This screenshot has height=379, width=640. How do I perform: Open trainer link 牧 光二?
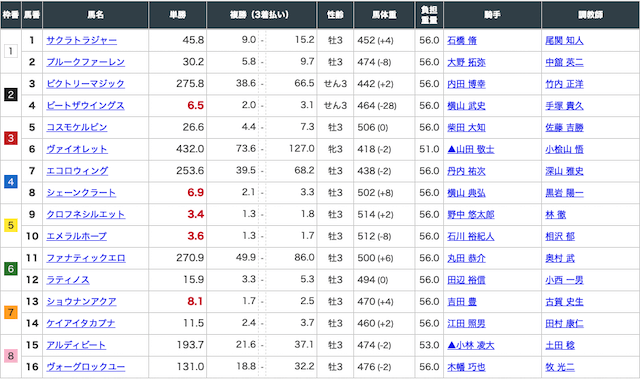pyautogui.click(x=560, y=368)
